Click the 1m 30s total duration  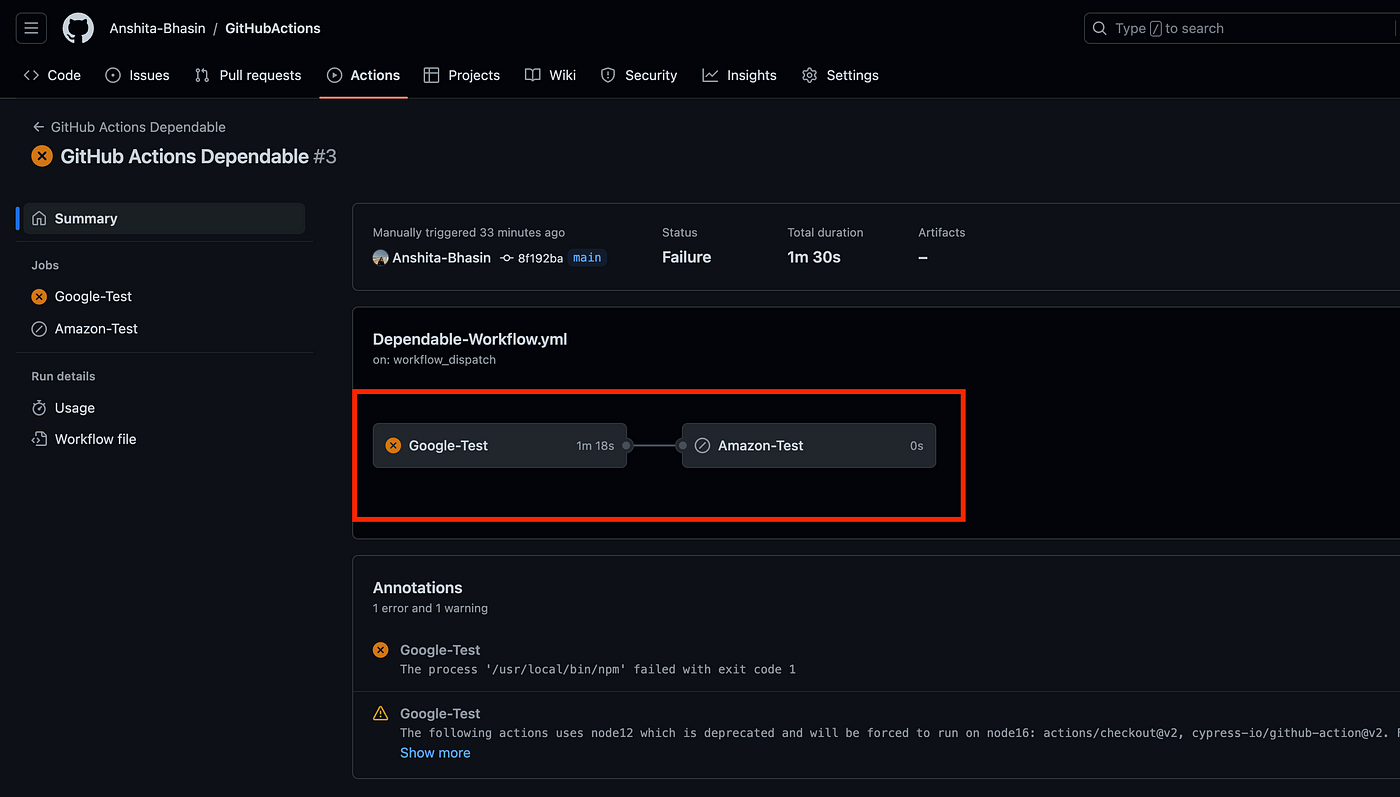point(814,257)
